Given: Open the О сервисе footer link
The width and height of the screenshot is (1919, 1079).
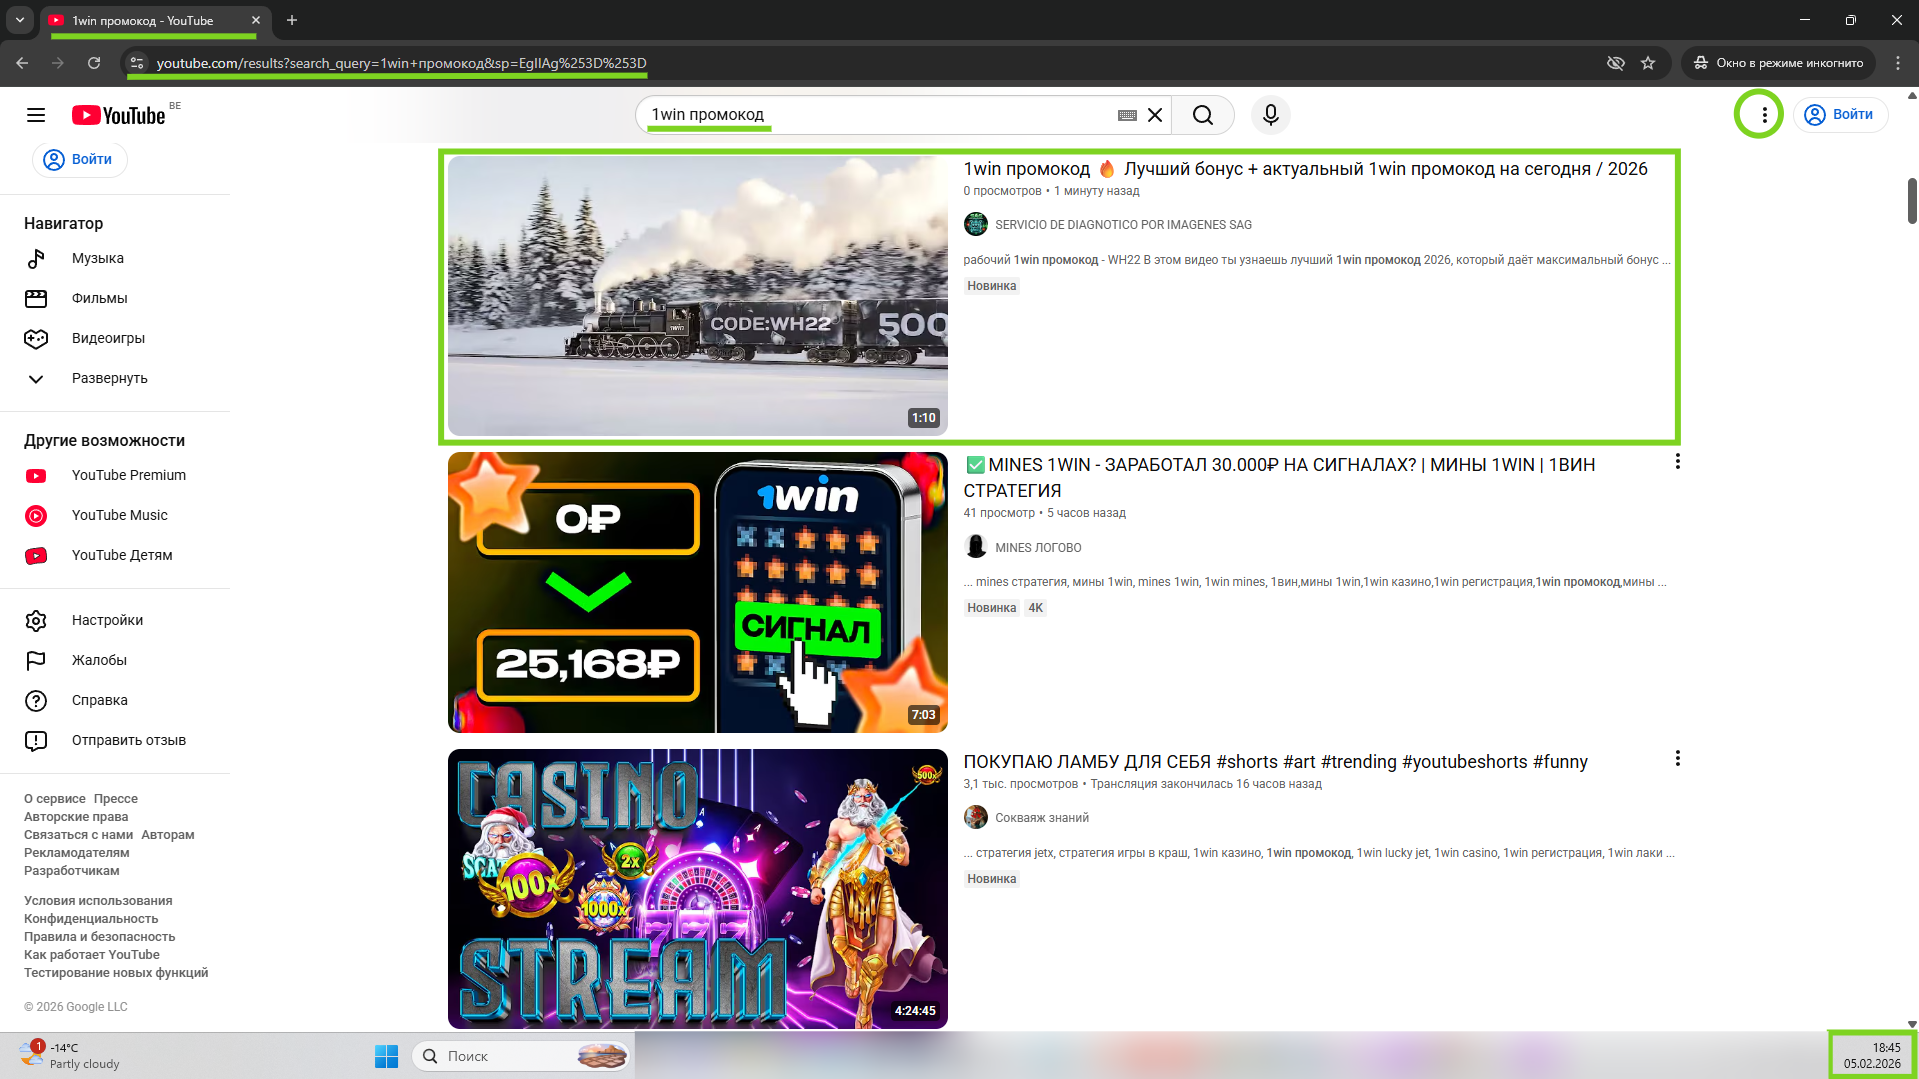Looking at the screenshot, I should (55, 799).
